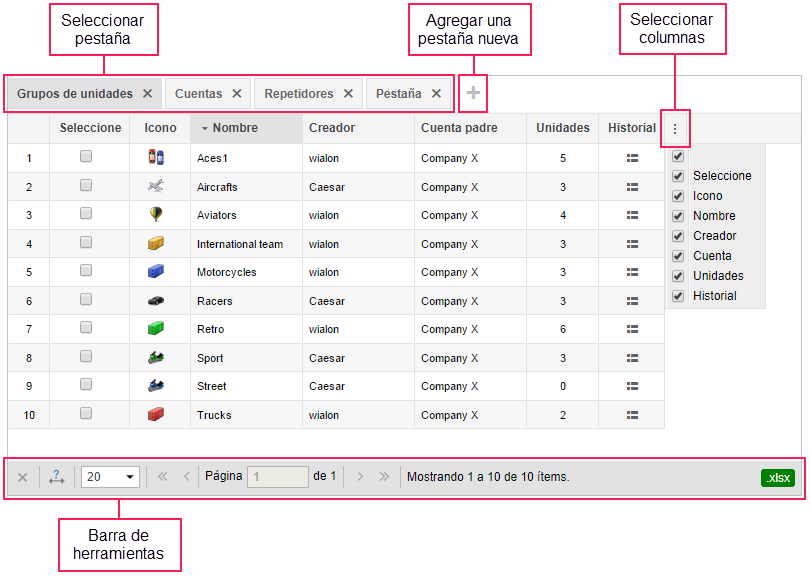This screenshot has width=810, height=578.
Task: Open history for Aces1 group
Action: [632, 158]
